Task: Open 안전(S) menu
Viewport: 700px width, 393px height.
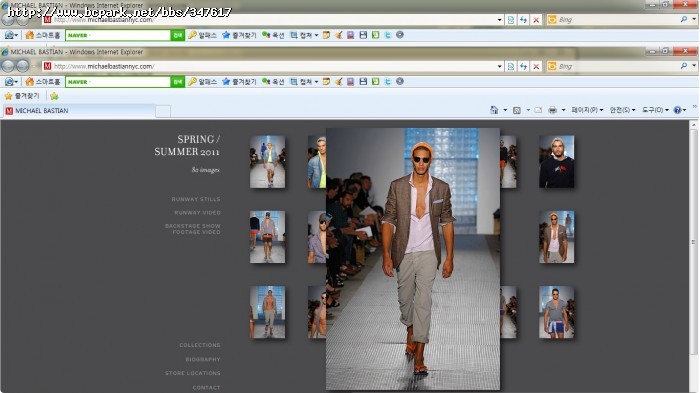Action: pos(622,110)
